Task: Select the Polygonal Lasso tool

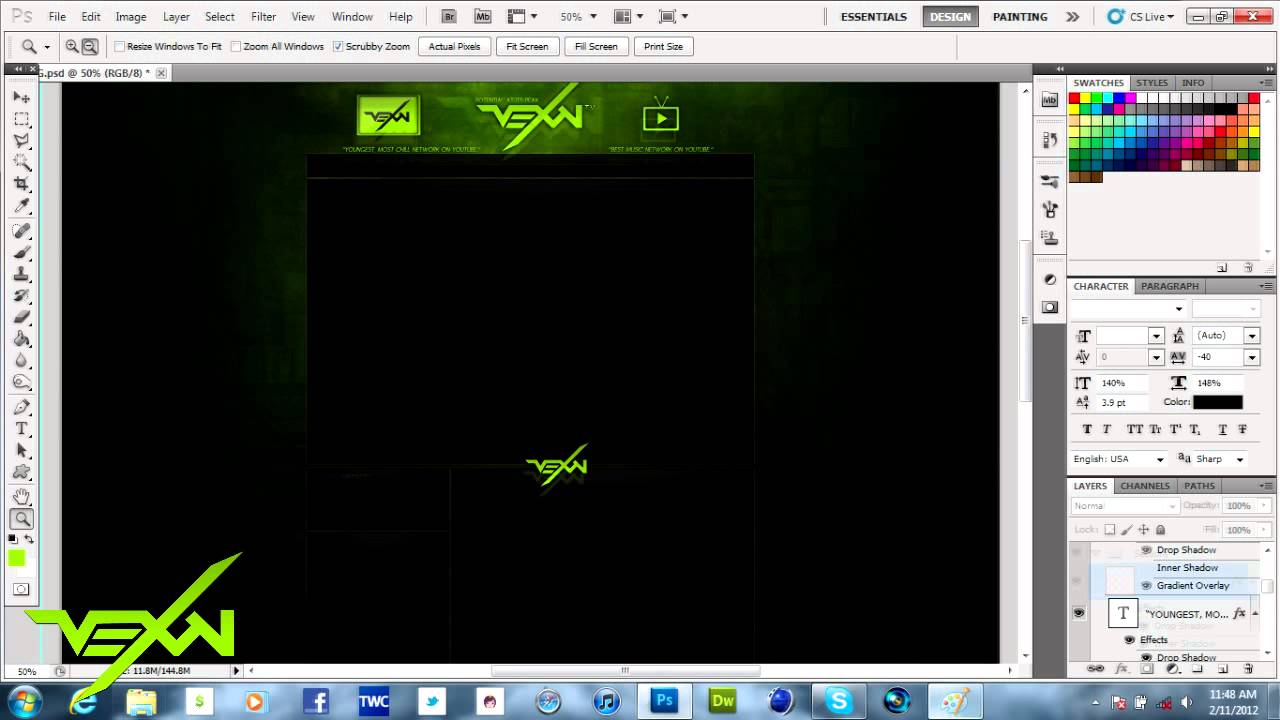Action: (21, 141)
